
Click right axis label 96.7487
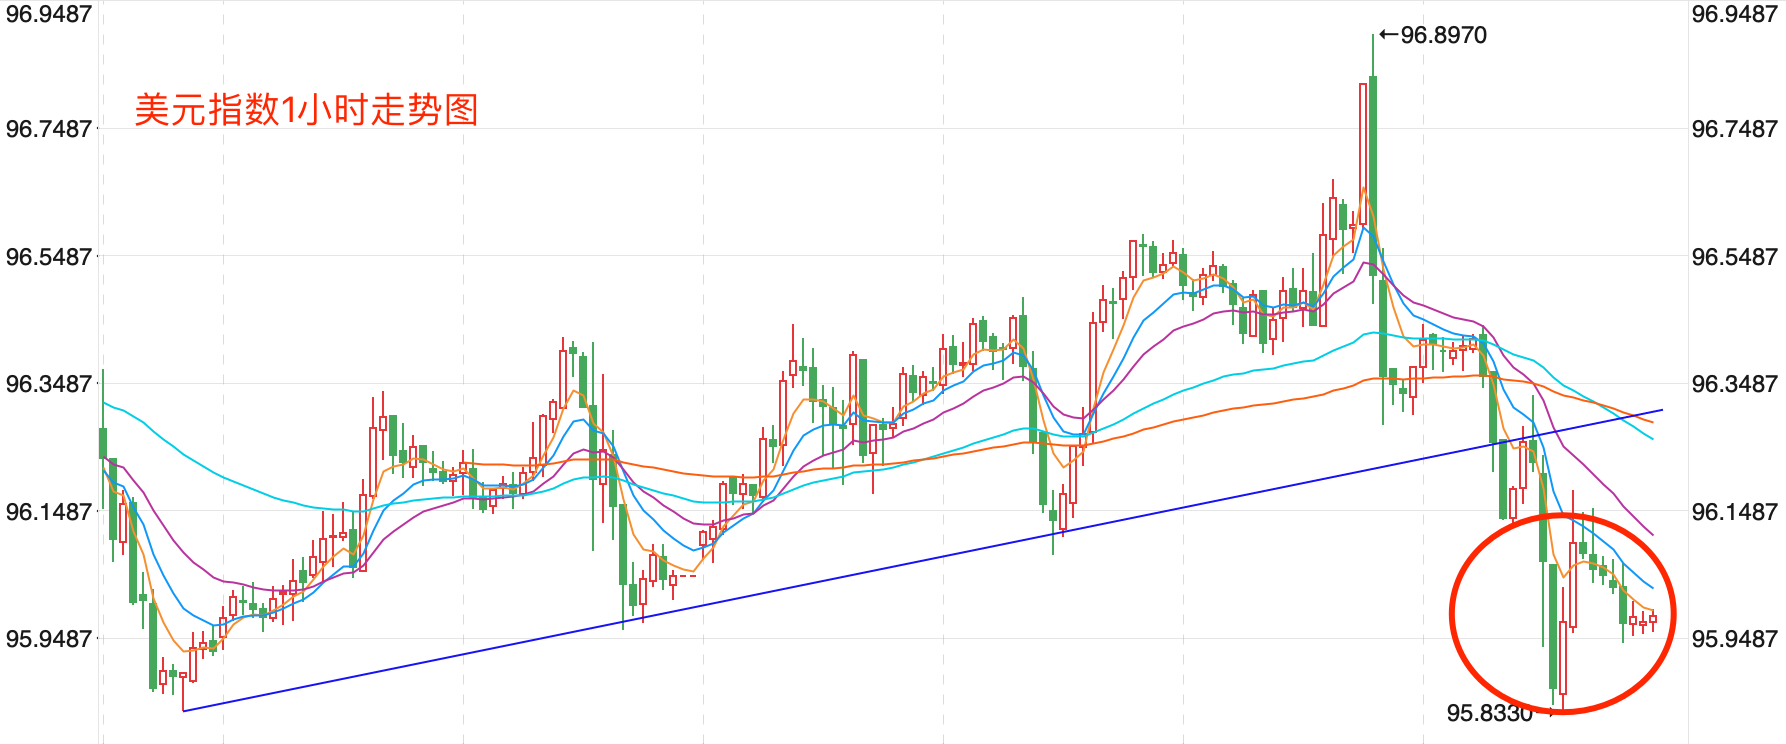(x=1734, y=129)
